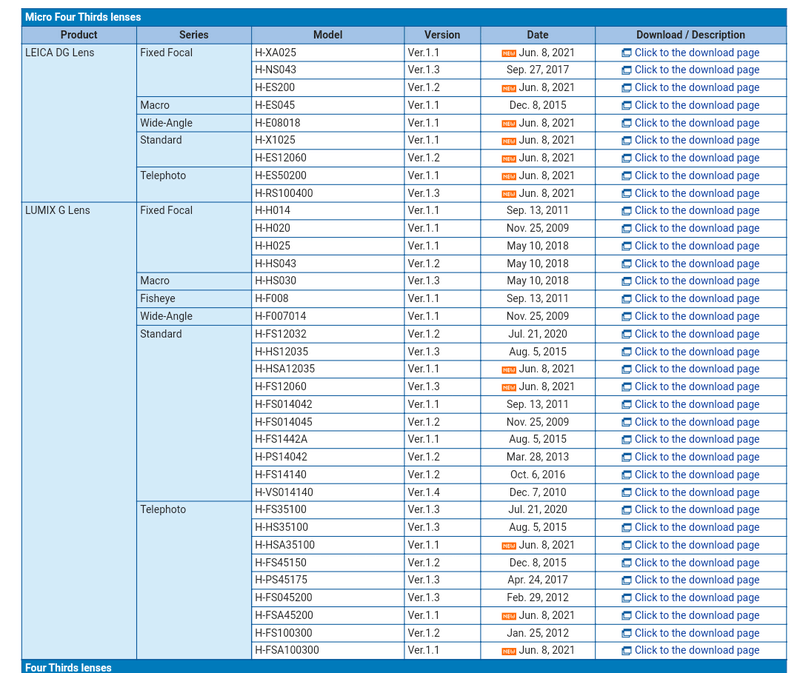800x673 pixels.
Task: Open download page link for H-PS14042
Action: (x=696, y=457)
